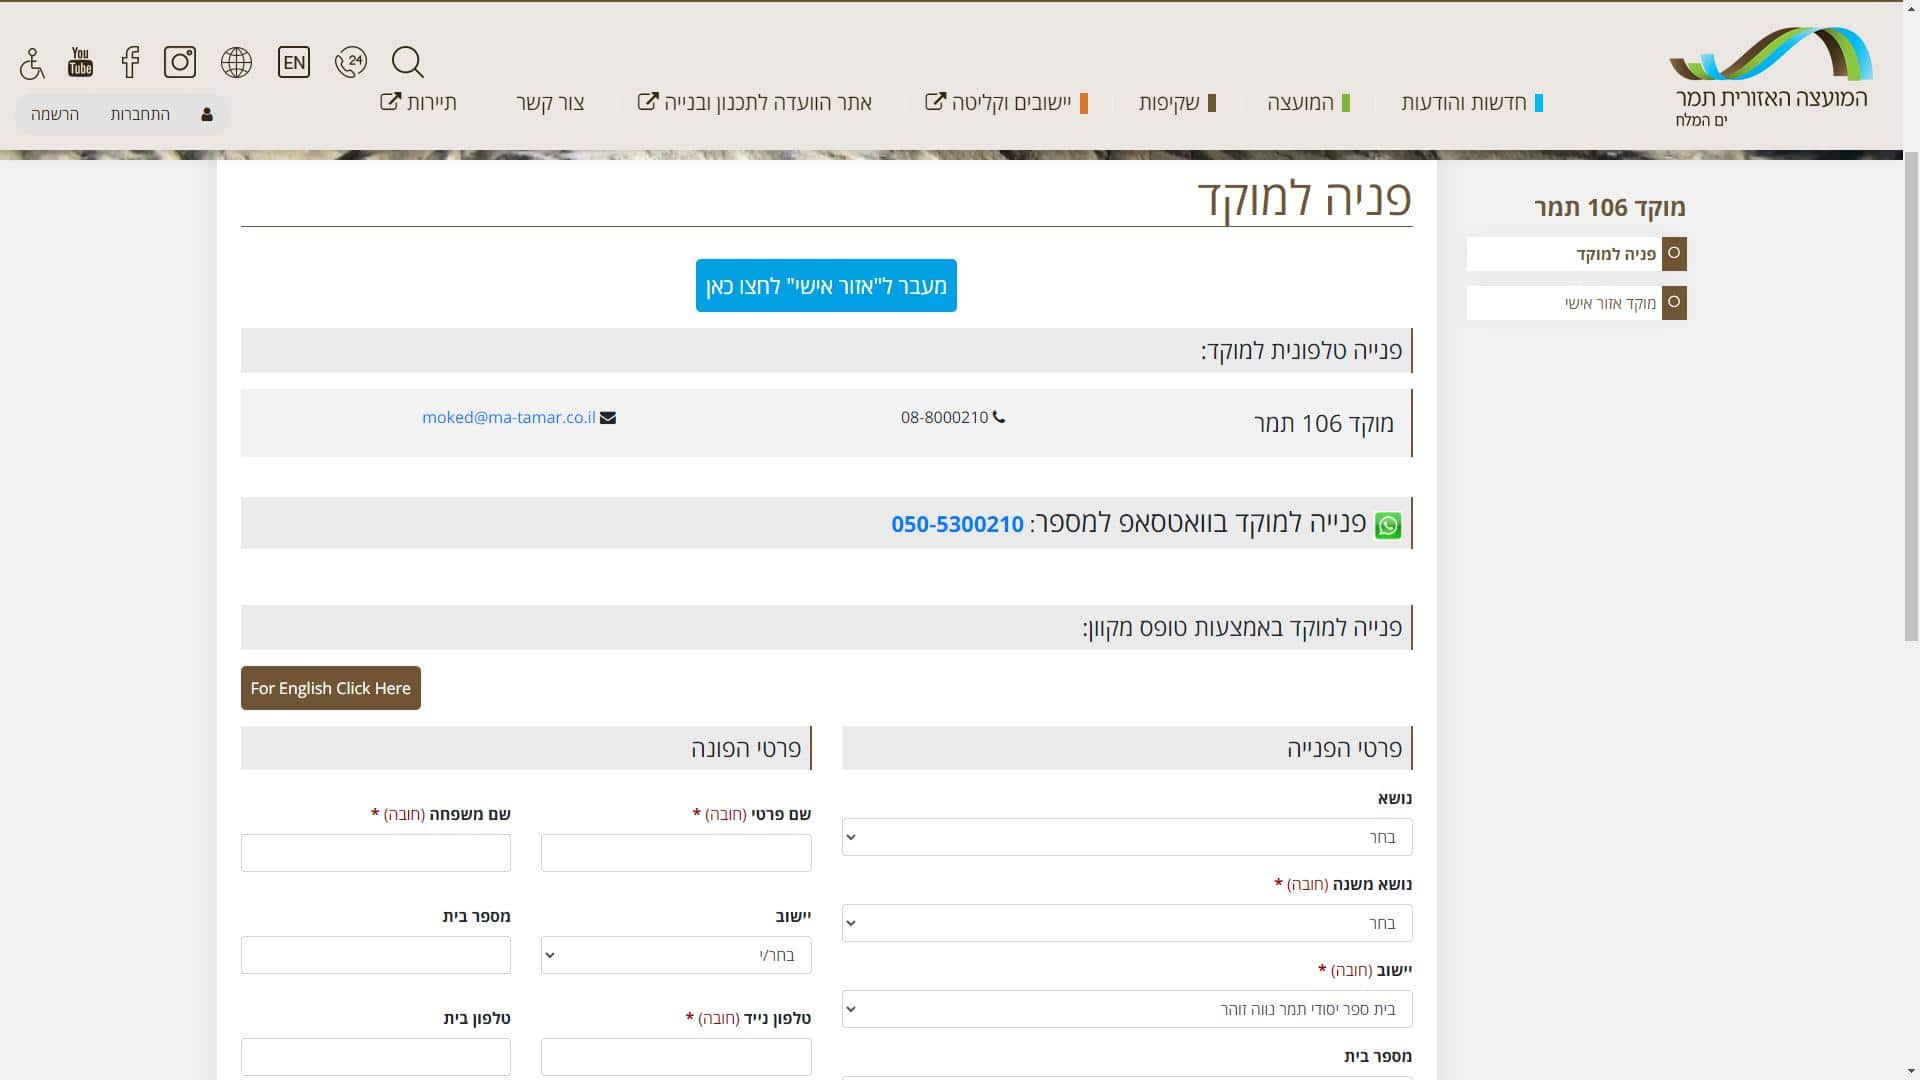Open the applicant's יישוב dropdown showing בחר/י
Viewport: 1920px width, 1080px height.
[676, 955]
